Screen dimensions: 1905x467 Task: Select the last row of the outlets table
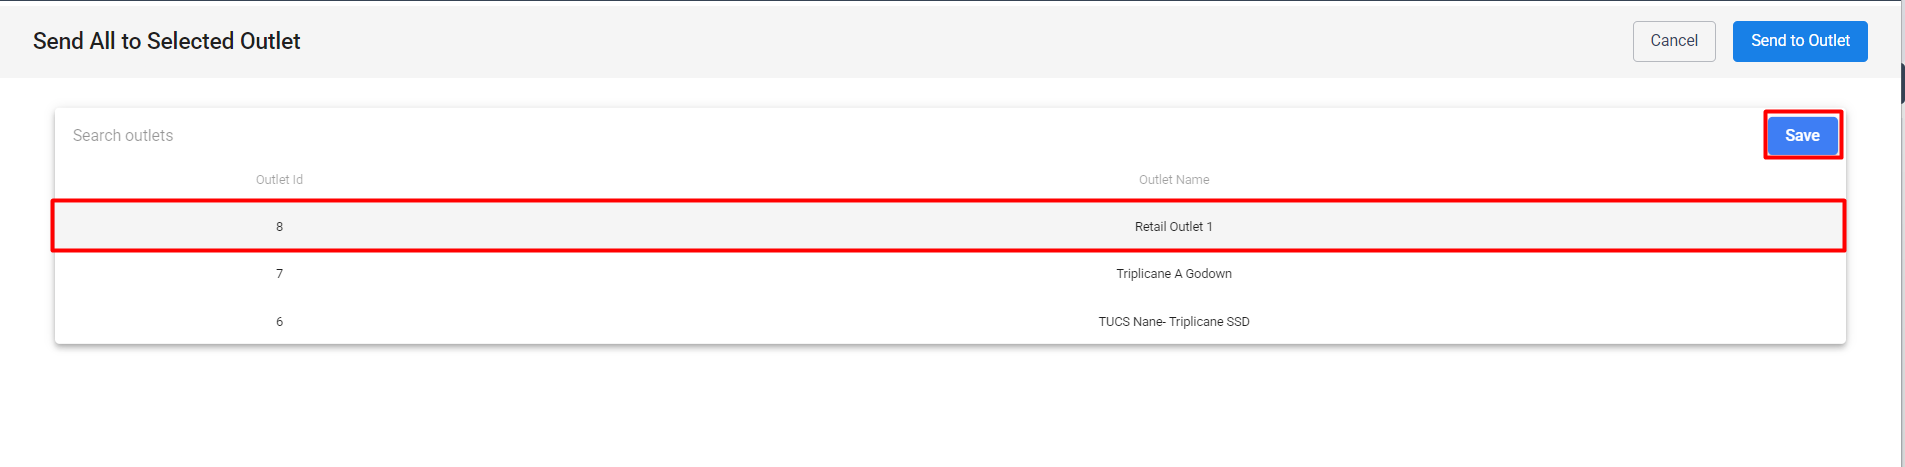(x=700, y=322)
